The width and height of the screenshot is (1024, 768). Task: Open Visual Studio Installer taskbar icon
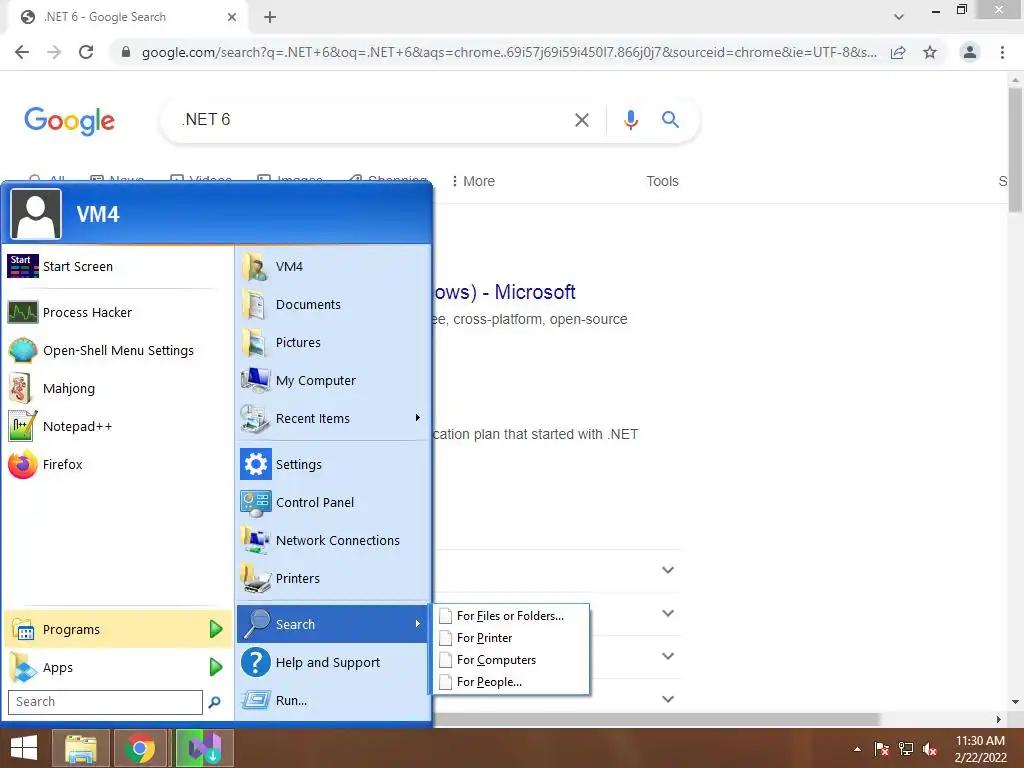[205, 748]
